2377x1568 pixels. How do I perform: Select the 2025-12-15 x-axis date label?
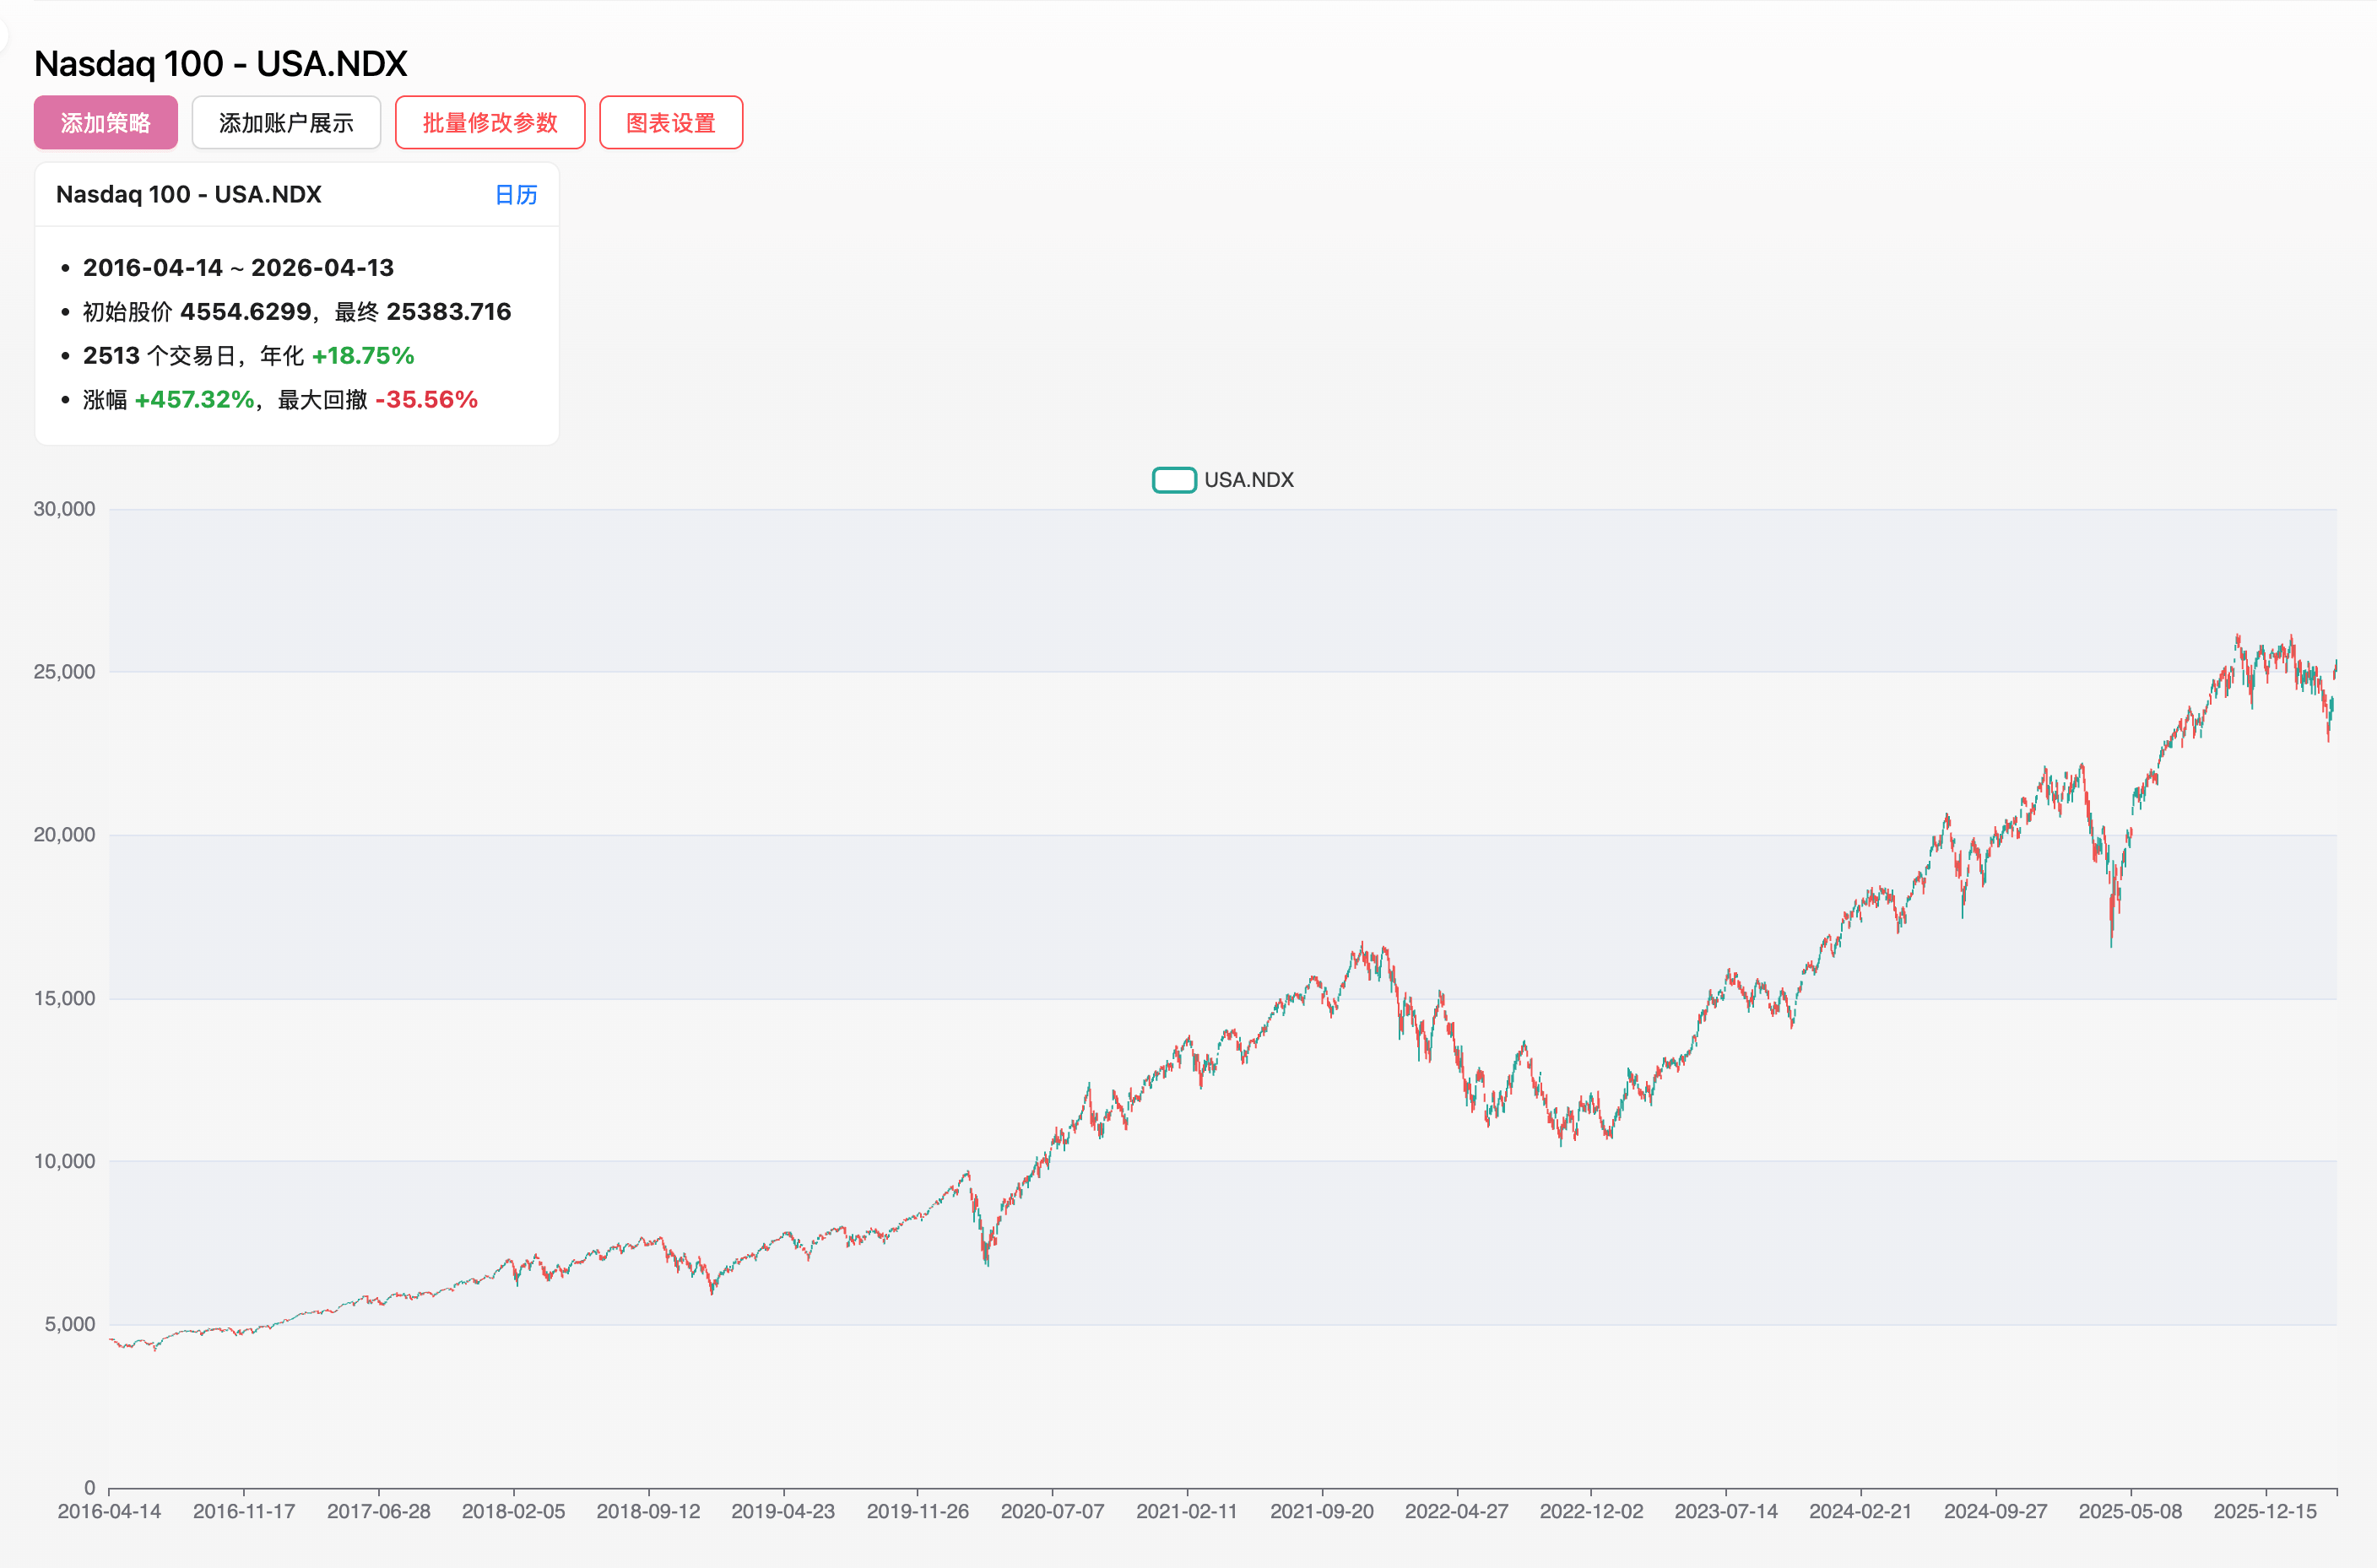pos(2264,1511)
